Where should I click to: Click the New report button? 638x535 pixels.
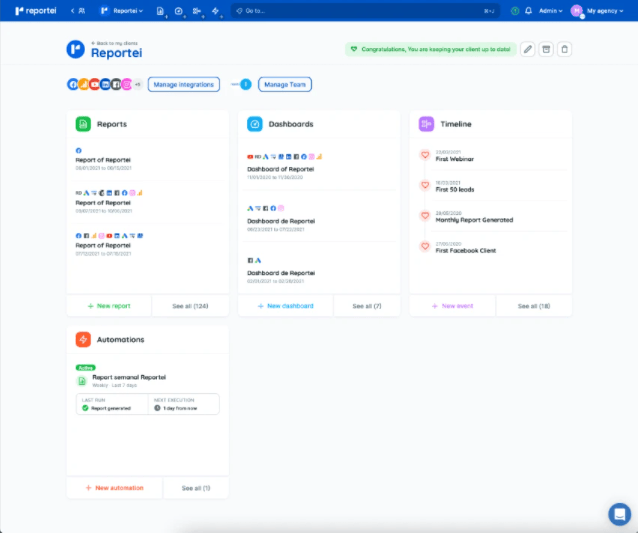(x=109, y=306)
